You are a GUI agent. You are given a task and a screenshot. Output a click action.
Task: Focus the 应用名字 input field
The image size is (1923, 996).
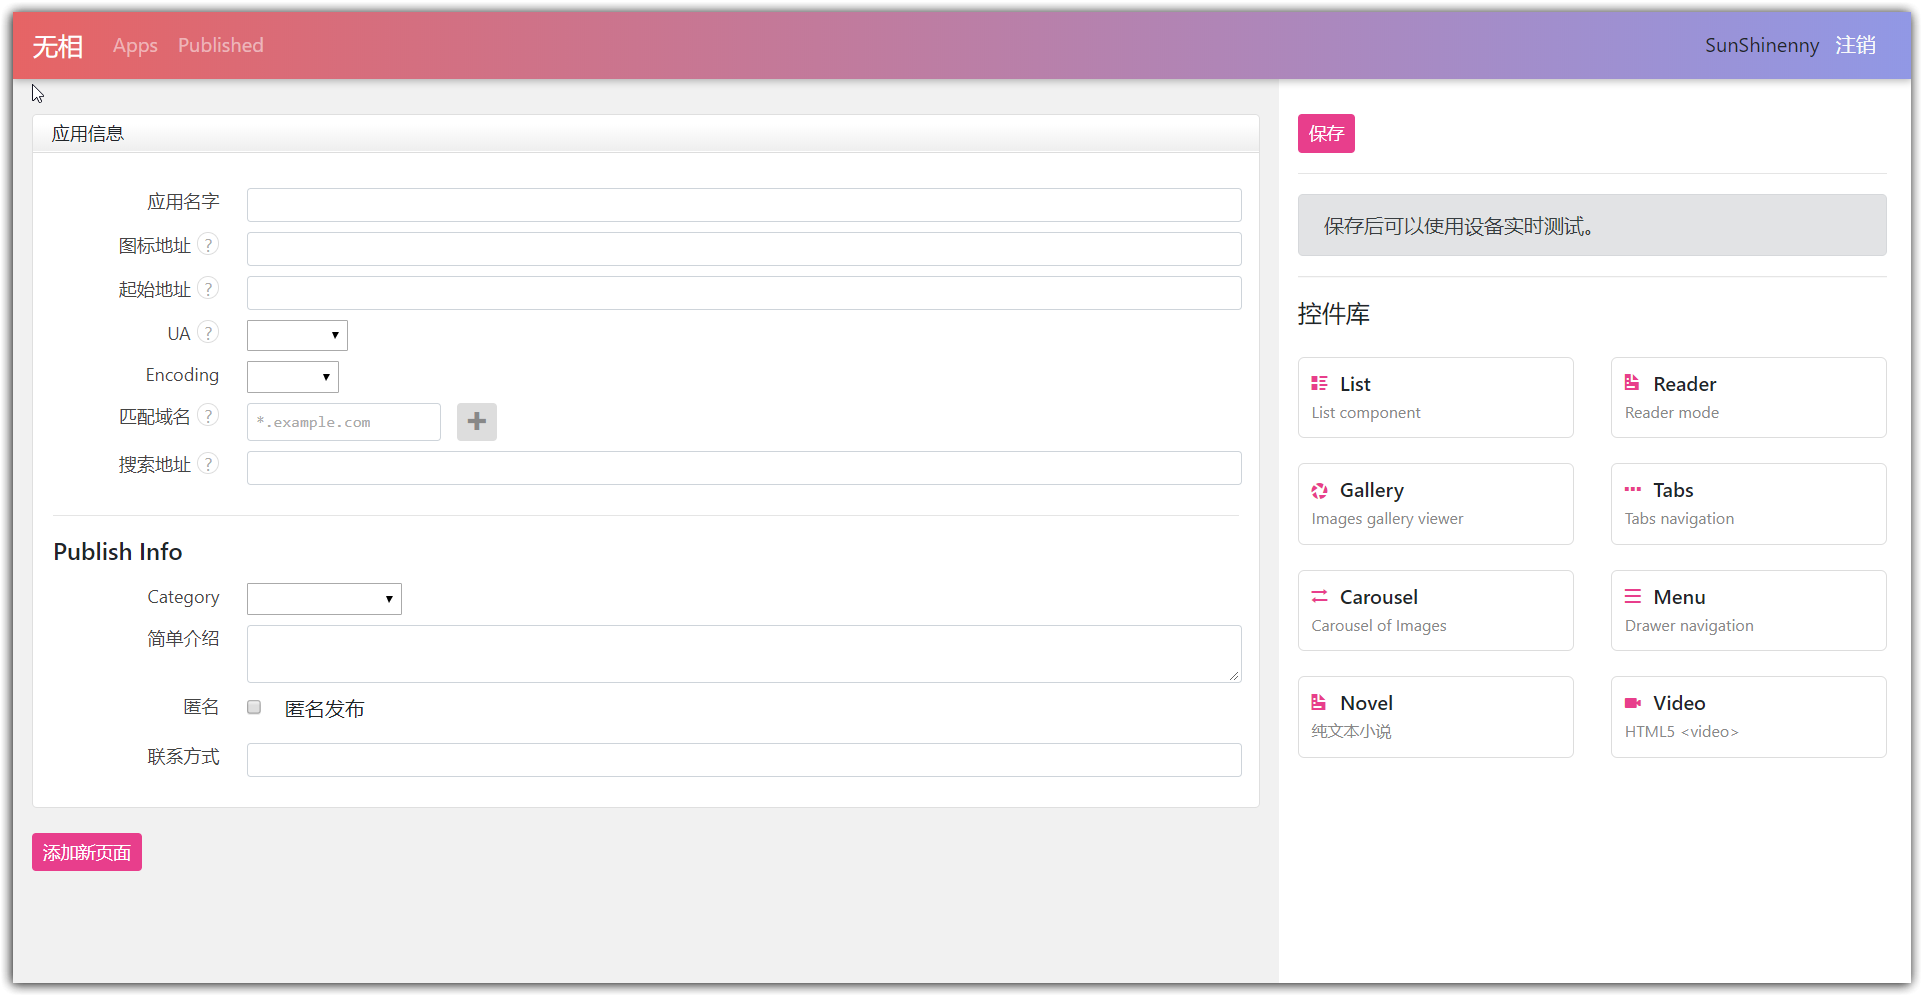pos(744,205)
